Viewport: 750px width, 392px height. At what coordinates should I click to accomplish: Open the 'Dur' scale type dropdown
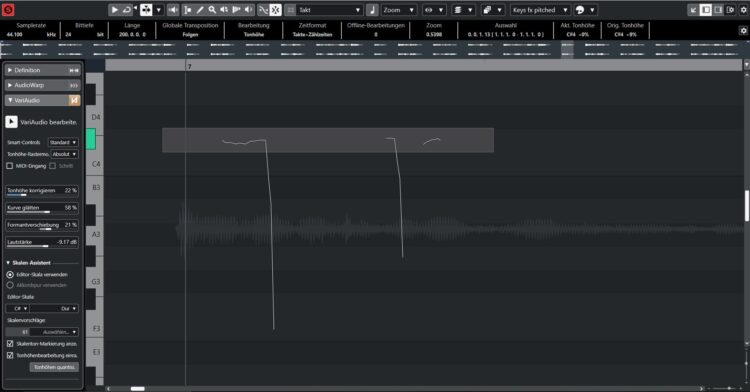(x=54, y=308)
